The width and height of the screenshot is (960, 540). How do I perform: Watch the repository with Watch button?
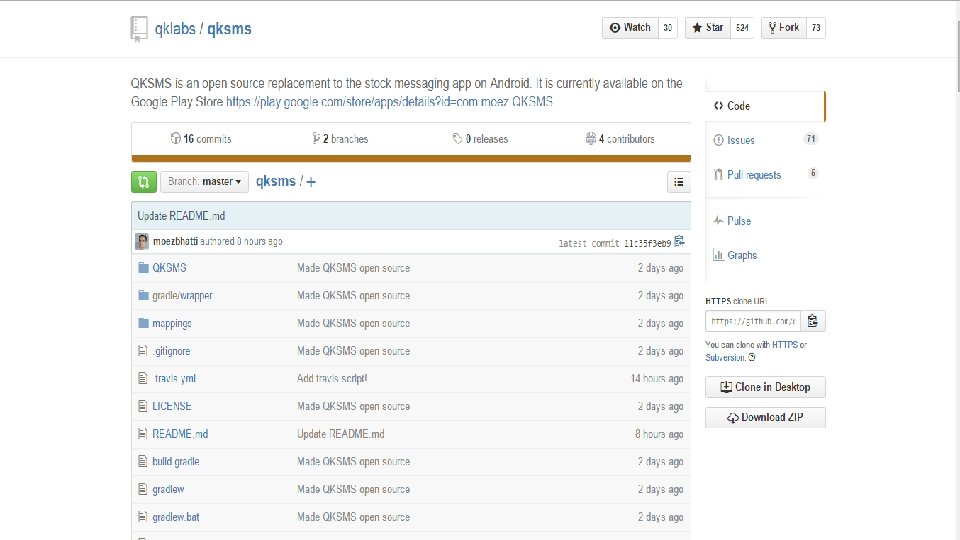tap(630, 28)
